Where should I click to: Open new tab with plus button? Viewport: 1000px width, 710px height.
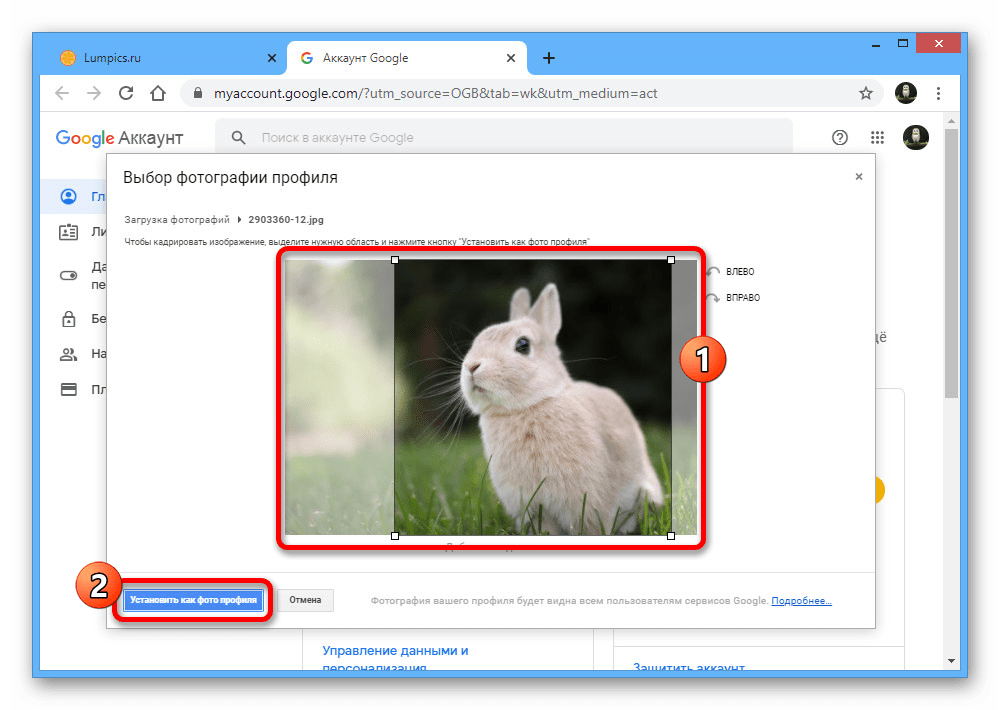pyautogui.click(x=548, y=58)
